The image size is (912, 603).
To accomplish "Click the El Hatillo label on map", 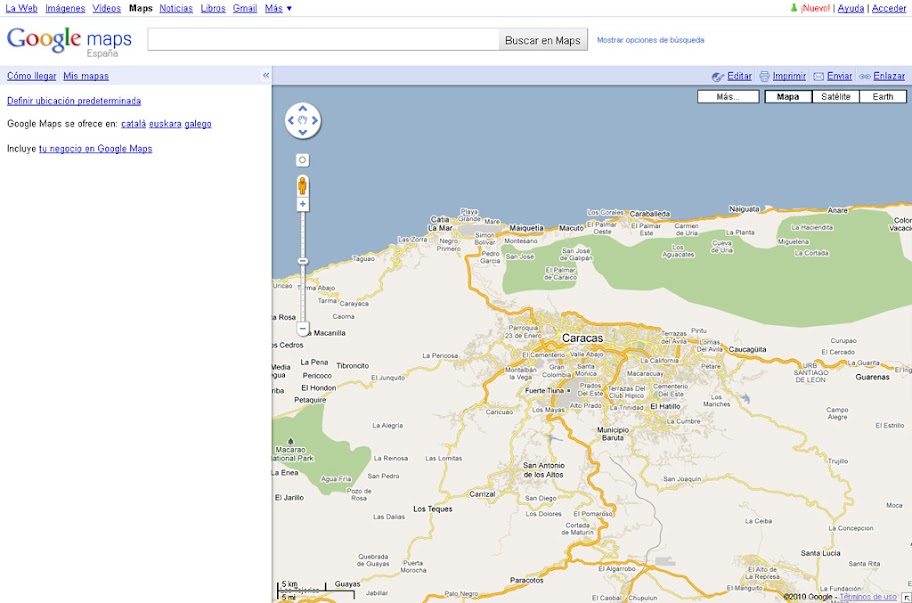I will tap(665, 406).
